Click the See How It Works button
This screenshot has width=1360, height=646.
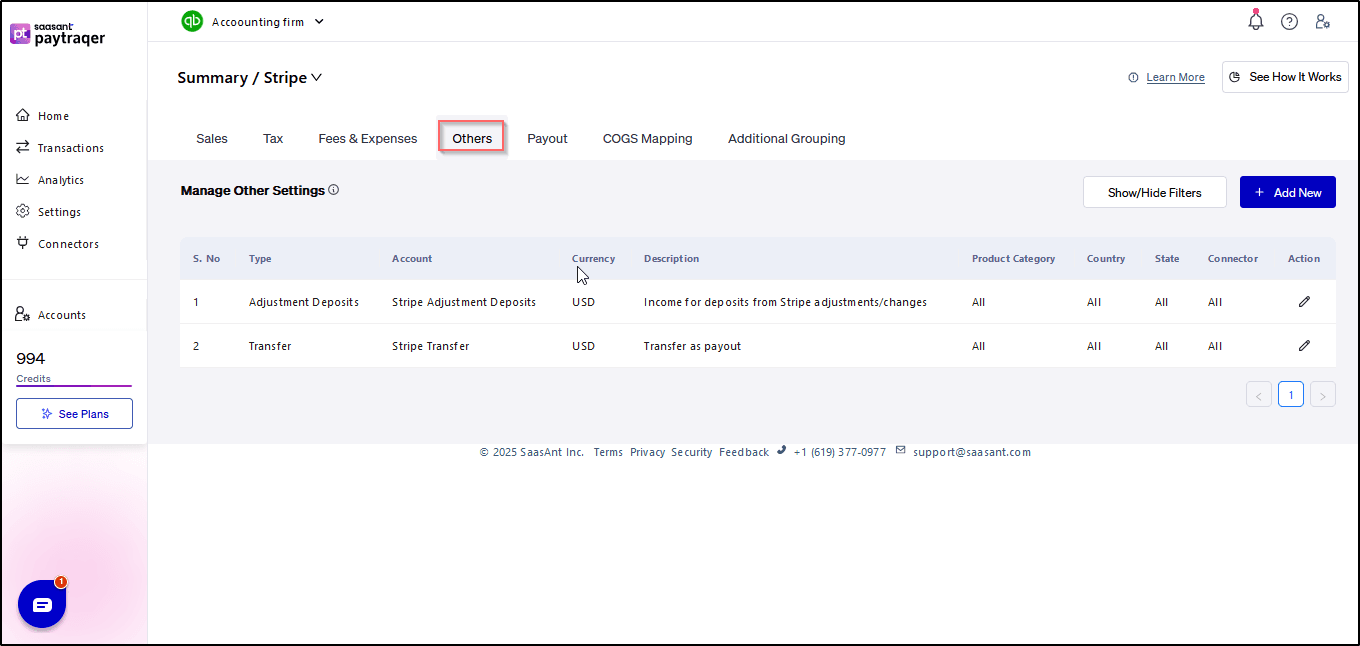1285,77
